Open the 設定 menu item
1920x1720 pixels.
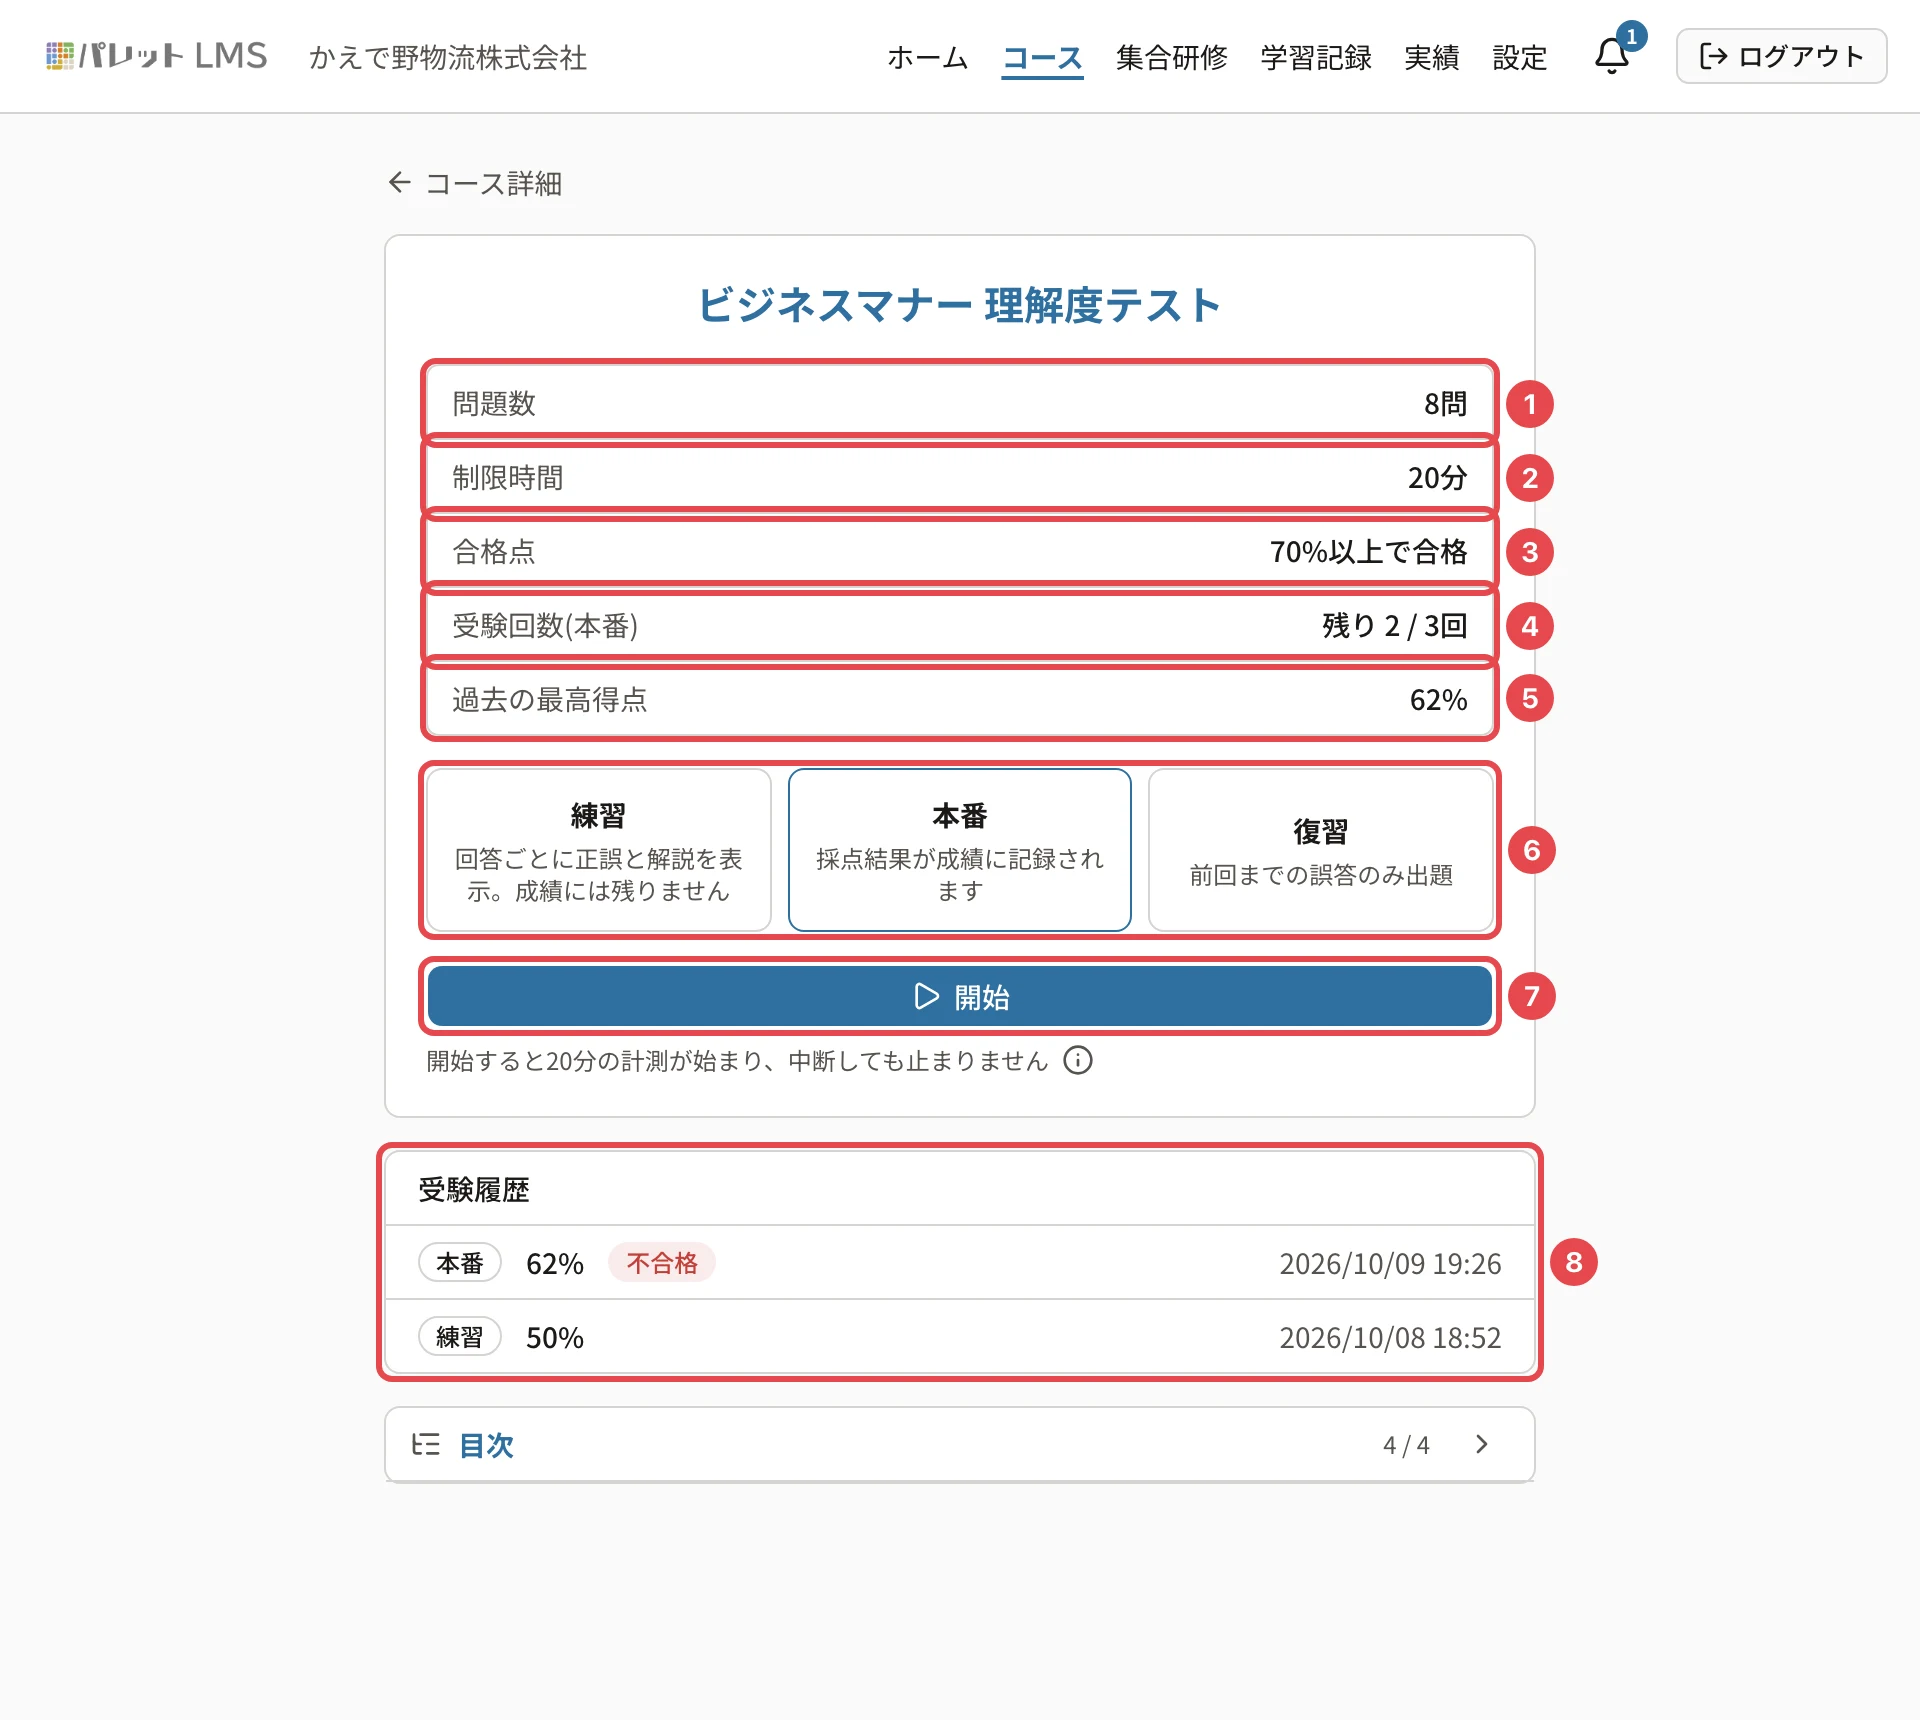(1519, 57)
